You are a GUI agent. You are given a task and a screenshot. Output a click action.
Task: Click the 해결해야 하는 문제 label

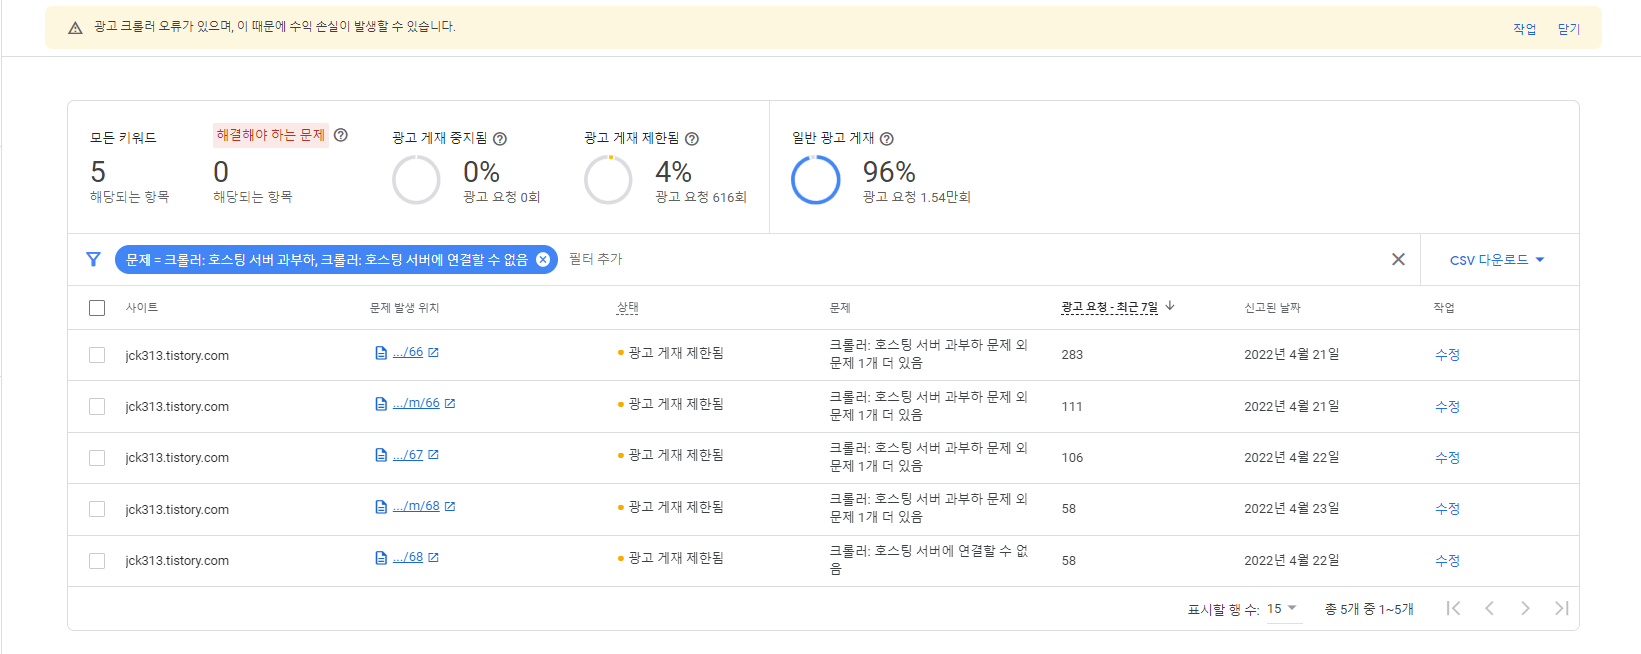click(x=271, y=135)
